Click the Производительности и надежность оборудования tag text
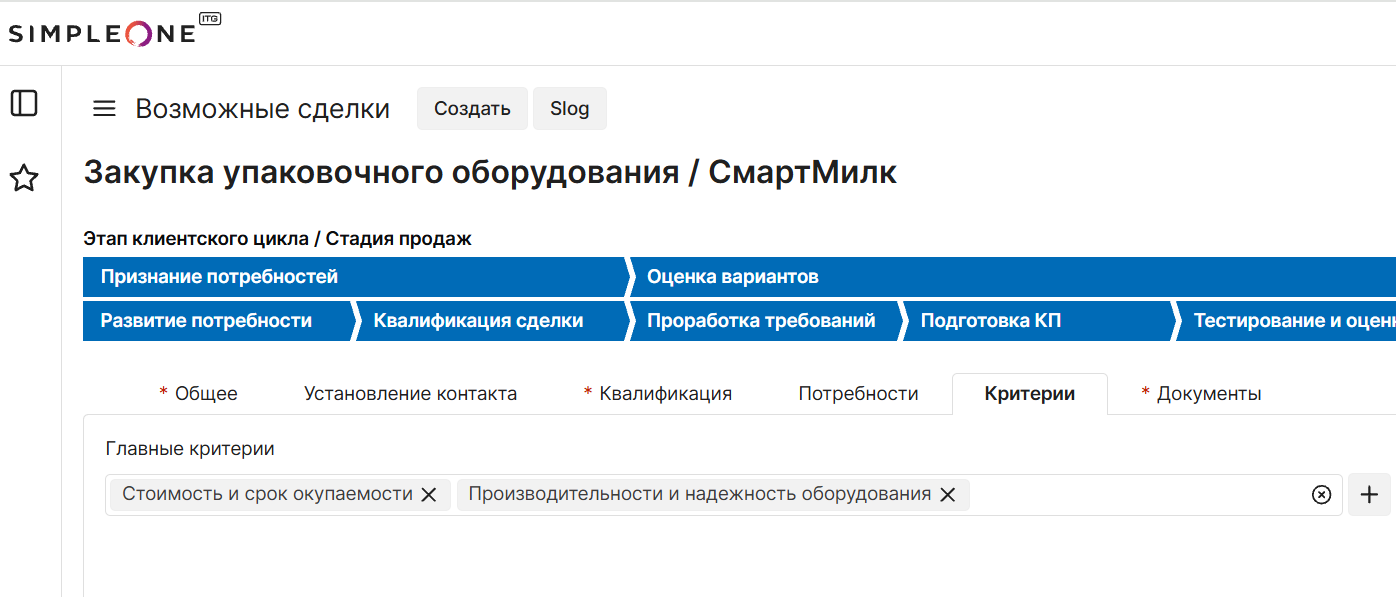This screenshot has height=597, width=1396. pyautogui.click(x=699, y=494)
